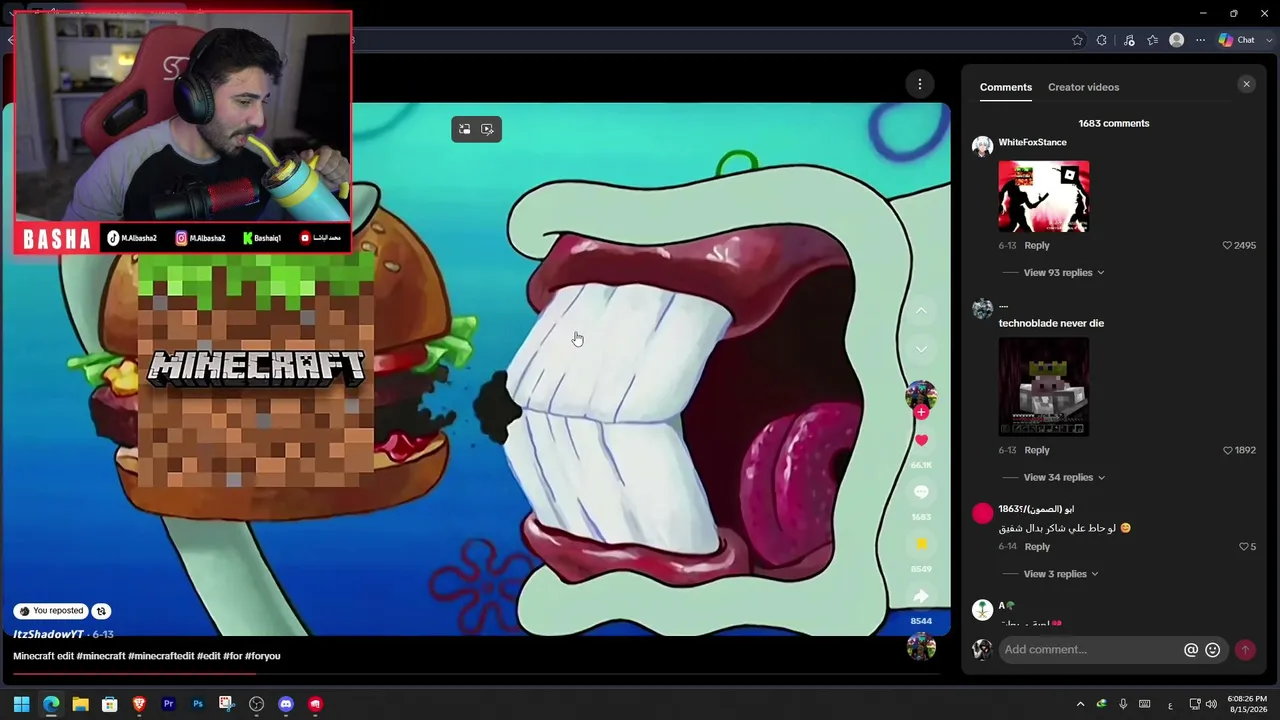Like WhiteFoxStance's comment
This screenshot has height=720, width=1280.
click(1227, 245)
